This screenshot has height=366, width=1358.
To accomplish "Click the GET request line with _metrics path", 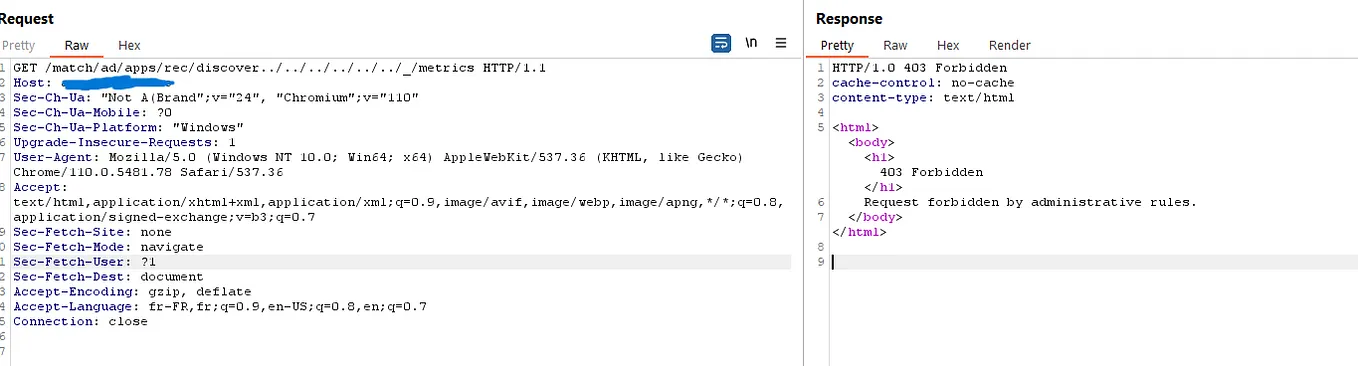I will point(279,68).
